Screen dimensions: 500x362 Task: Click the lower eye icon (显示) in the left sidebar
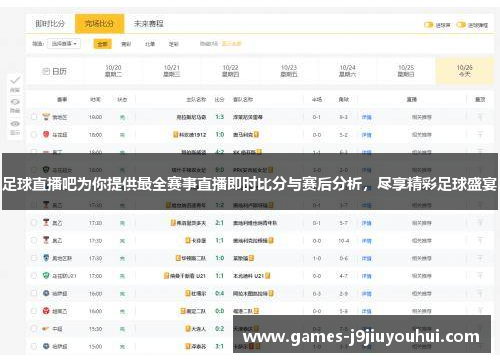(15, 124)
